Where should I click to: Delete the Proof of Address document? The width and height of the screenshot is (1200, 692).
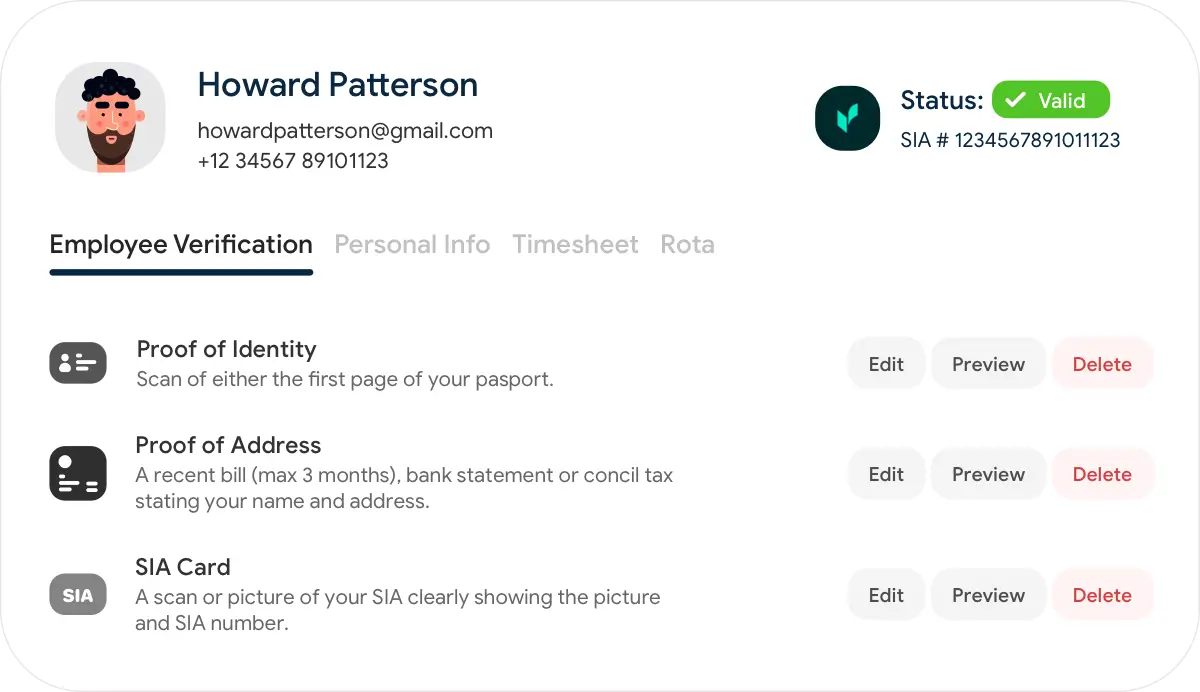(x=1102, y=474)
